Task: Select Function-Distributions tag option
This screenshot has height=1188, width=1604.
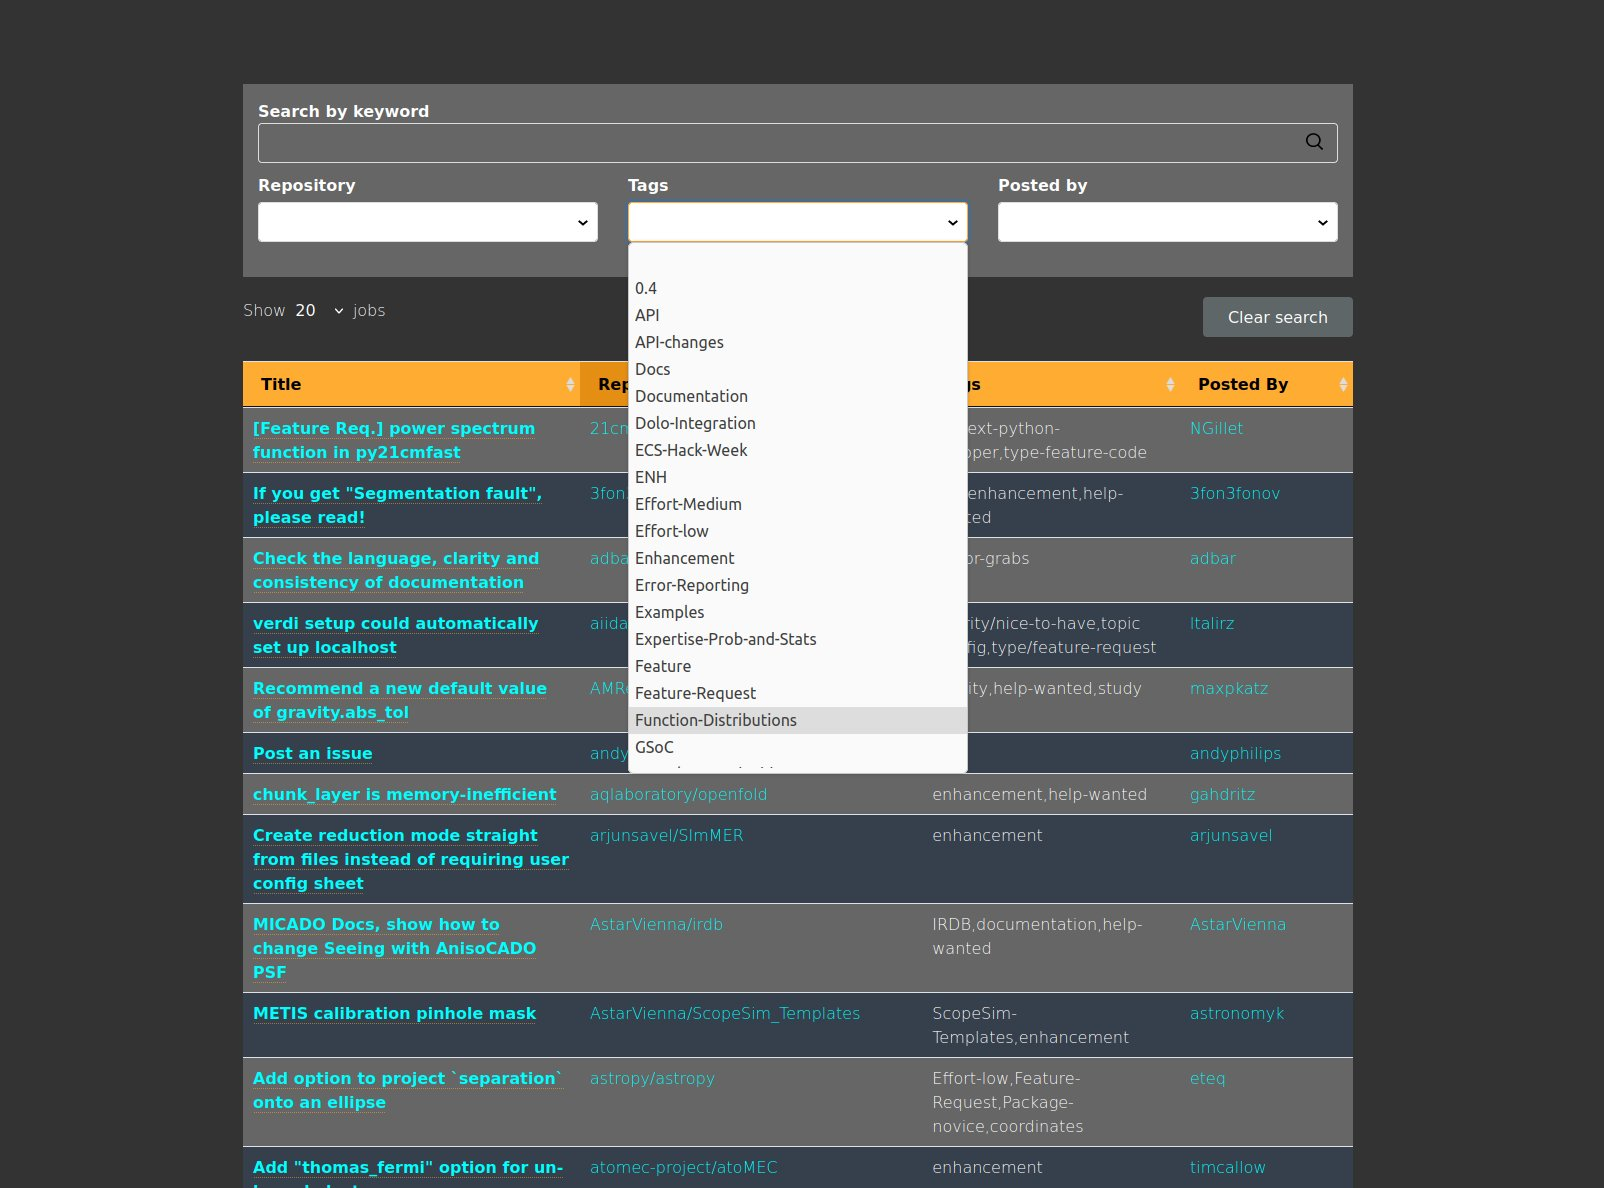Action: click(716, 720)
